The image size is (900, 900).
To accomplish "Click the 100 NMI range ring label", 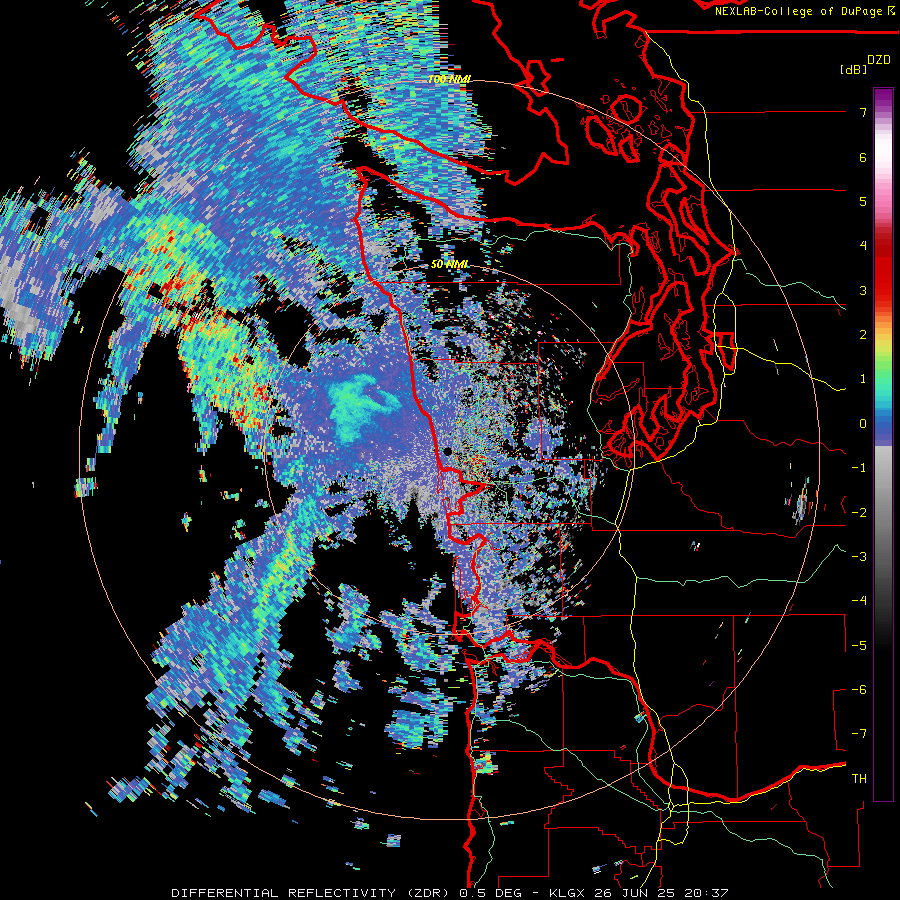I will [x=450, y=79].
